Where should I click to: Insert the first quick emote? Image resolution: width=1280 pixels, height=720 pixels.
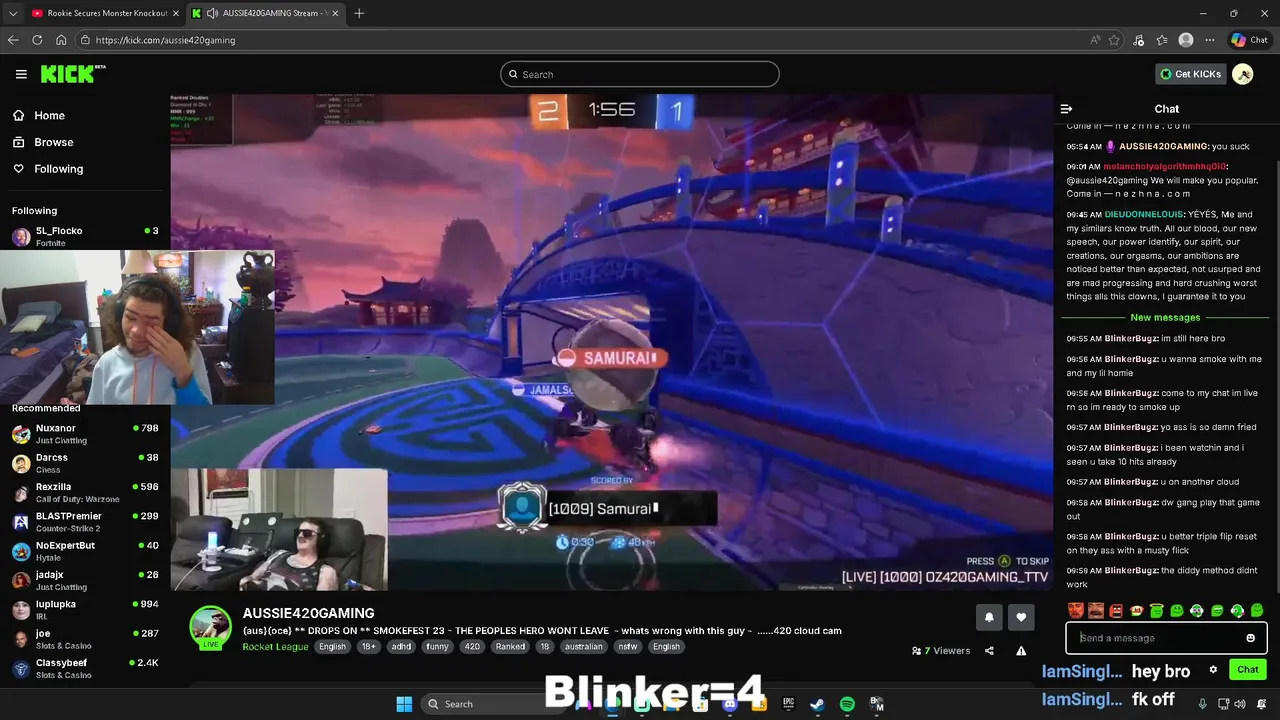[x=1076, y=610]
